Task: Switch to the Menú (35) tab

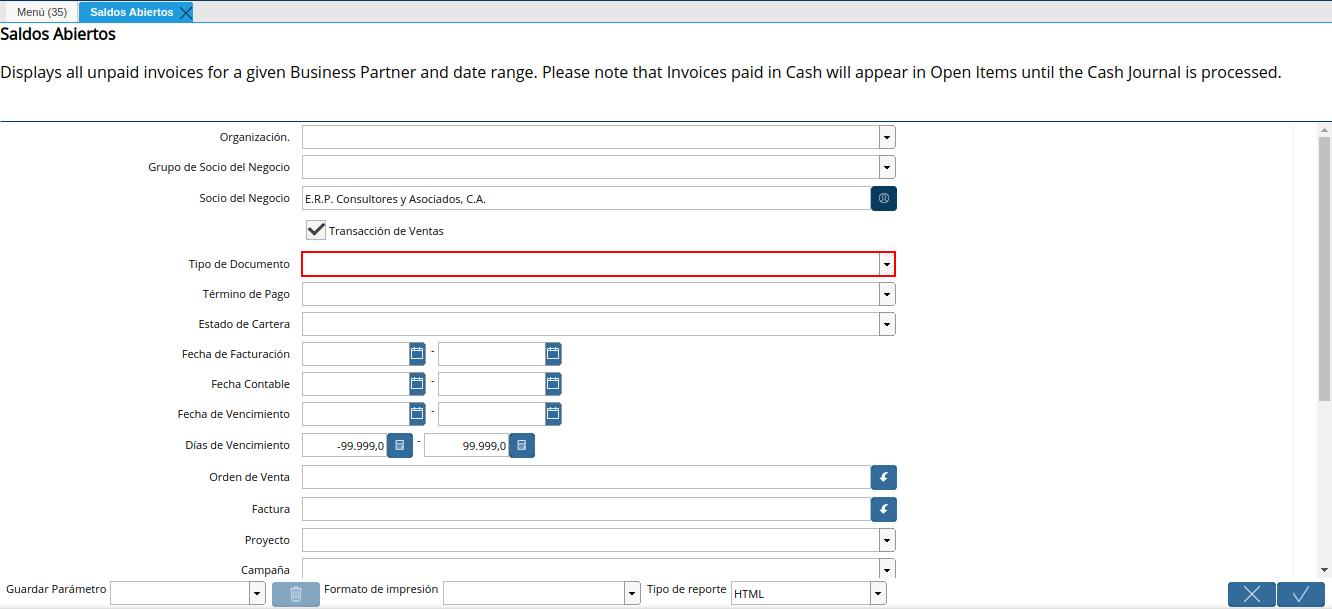Action: [42, 12]
